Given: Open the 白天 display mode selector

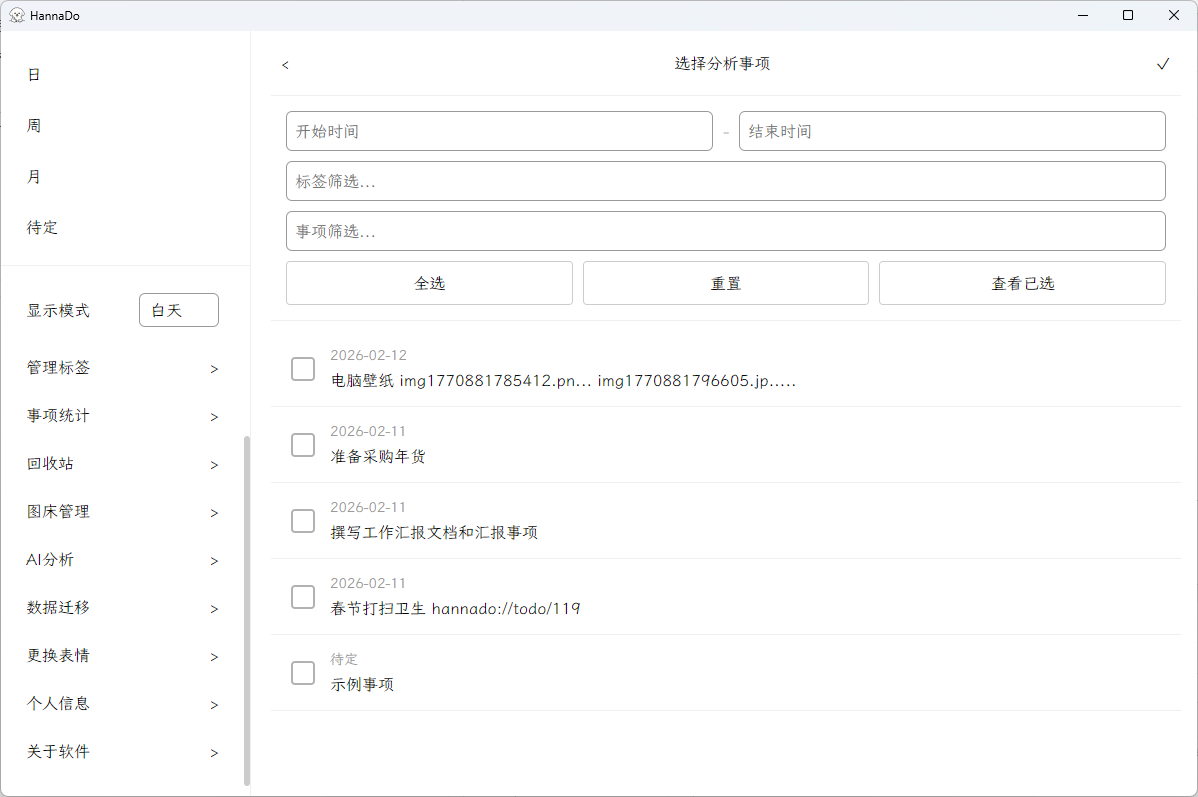Looking at the screenshot, I should [178, 310].
